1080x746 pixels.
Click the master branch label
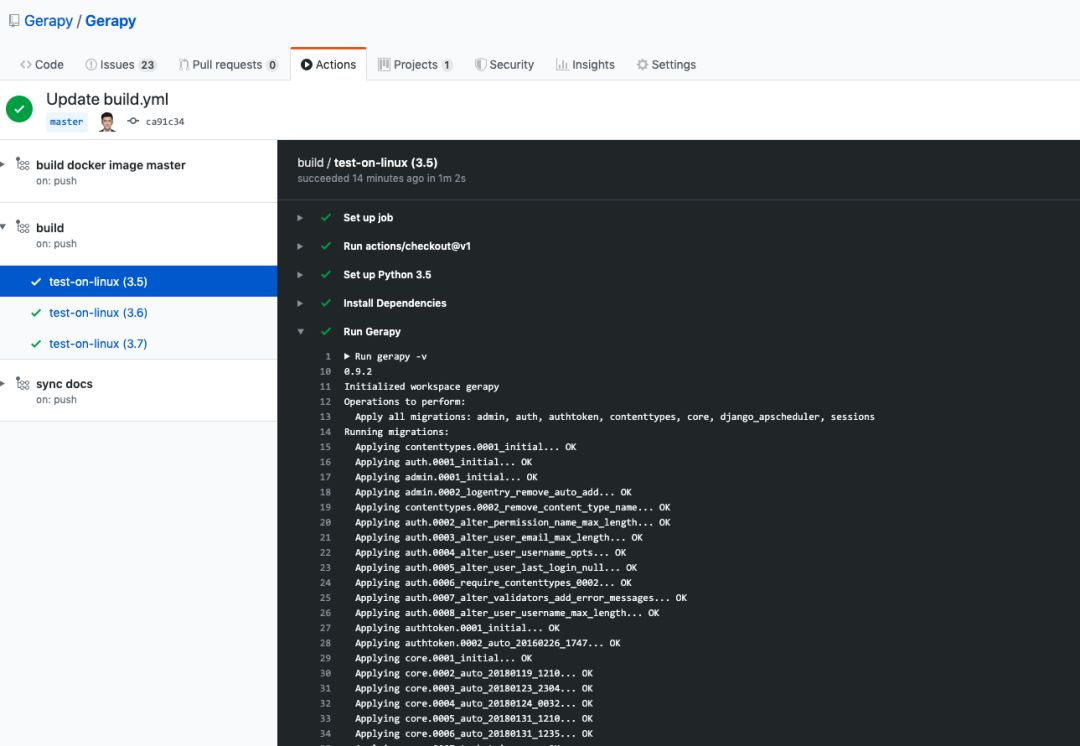[x=66, y=121]
